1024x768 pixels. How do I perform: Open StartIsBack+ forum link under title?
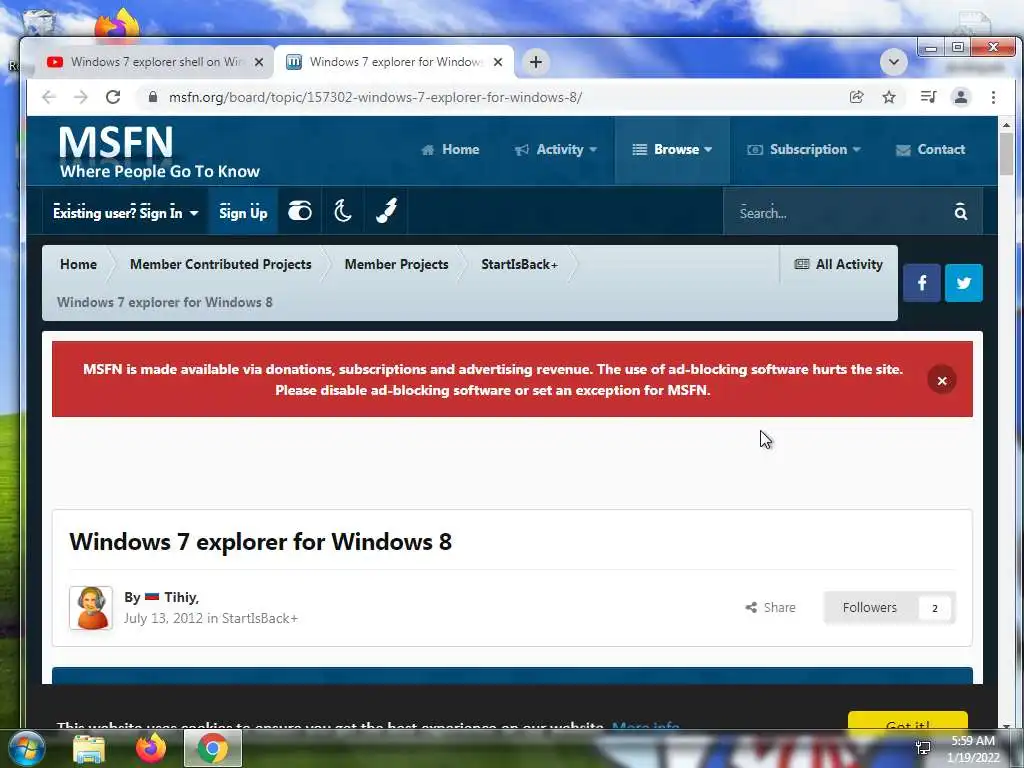(x=260, y=618)
